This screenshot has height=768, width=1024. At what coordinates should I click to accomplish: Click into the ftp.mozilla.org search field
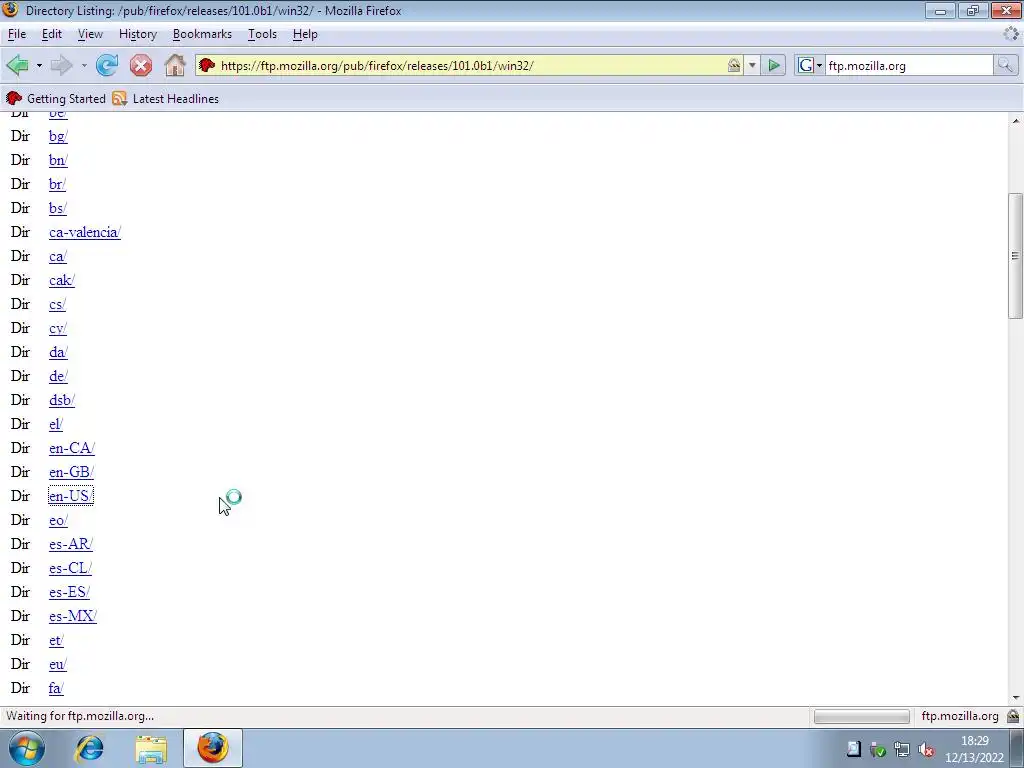coord(909,65)
